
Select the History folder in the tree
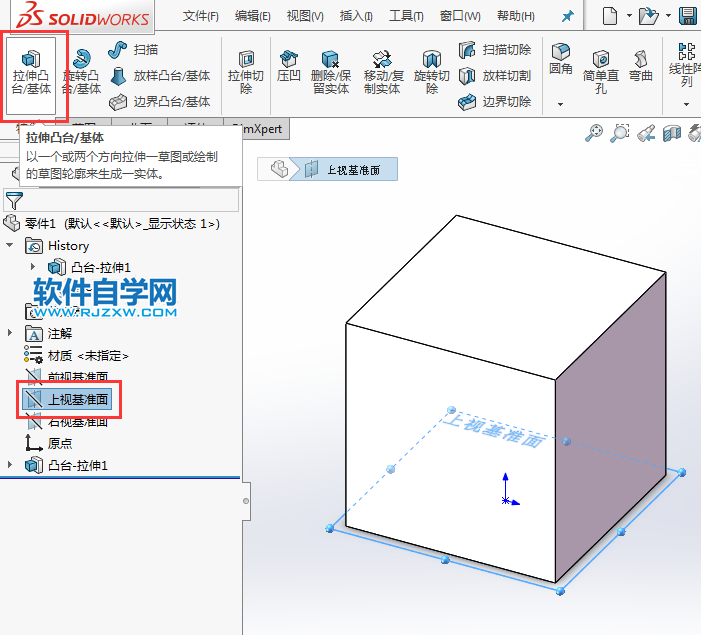58,246
